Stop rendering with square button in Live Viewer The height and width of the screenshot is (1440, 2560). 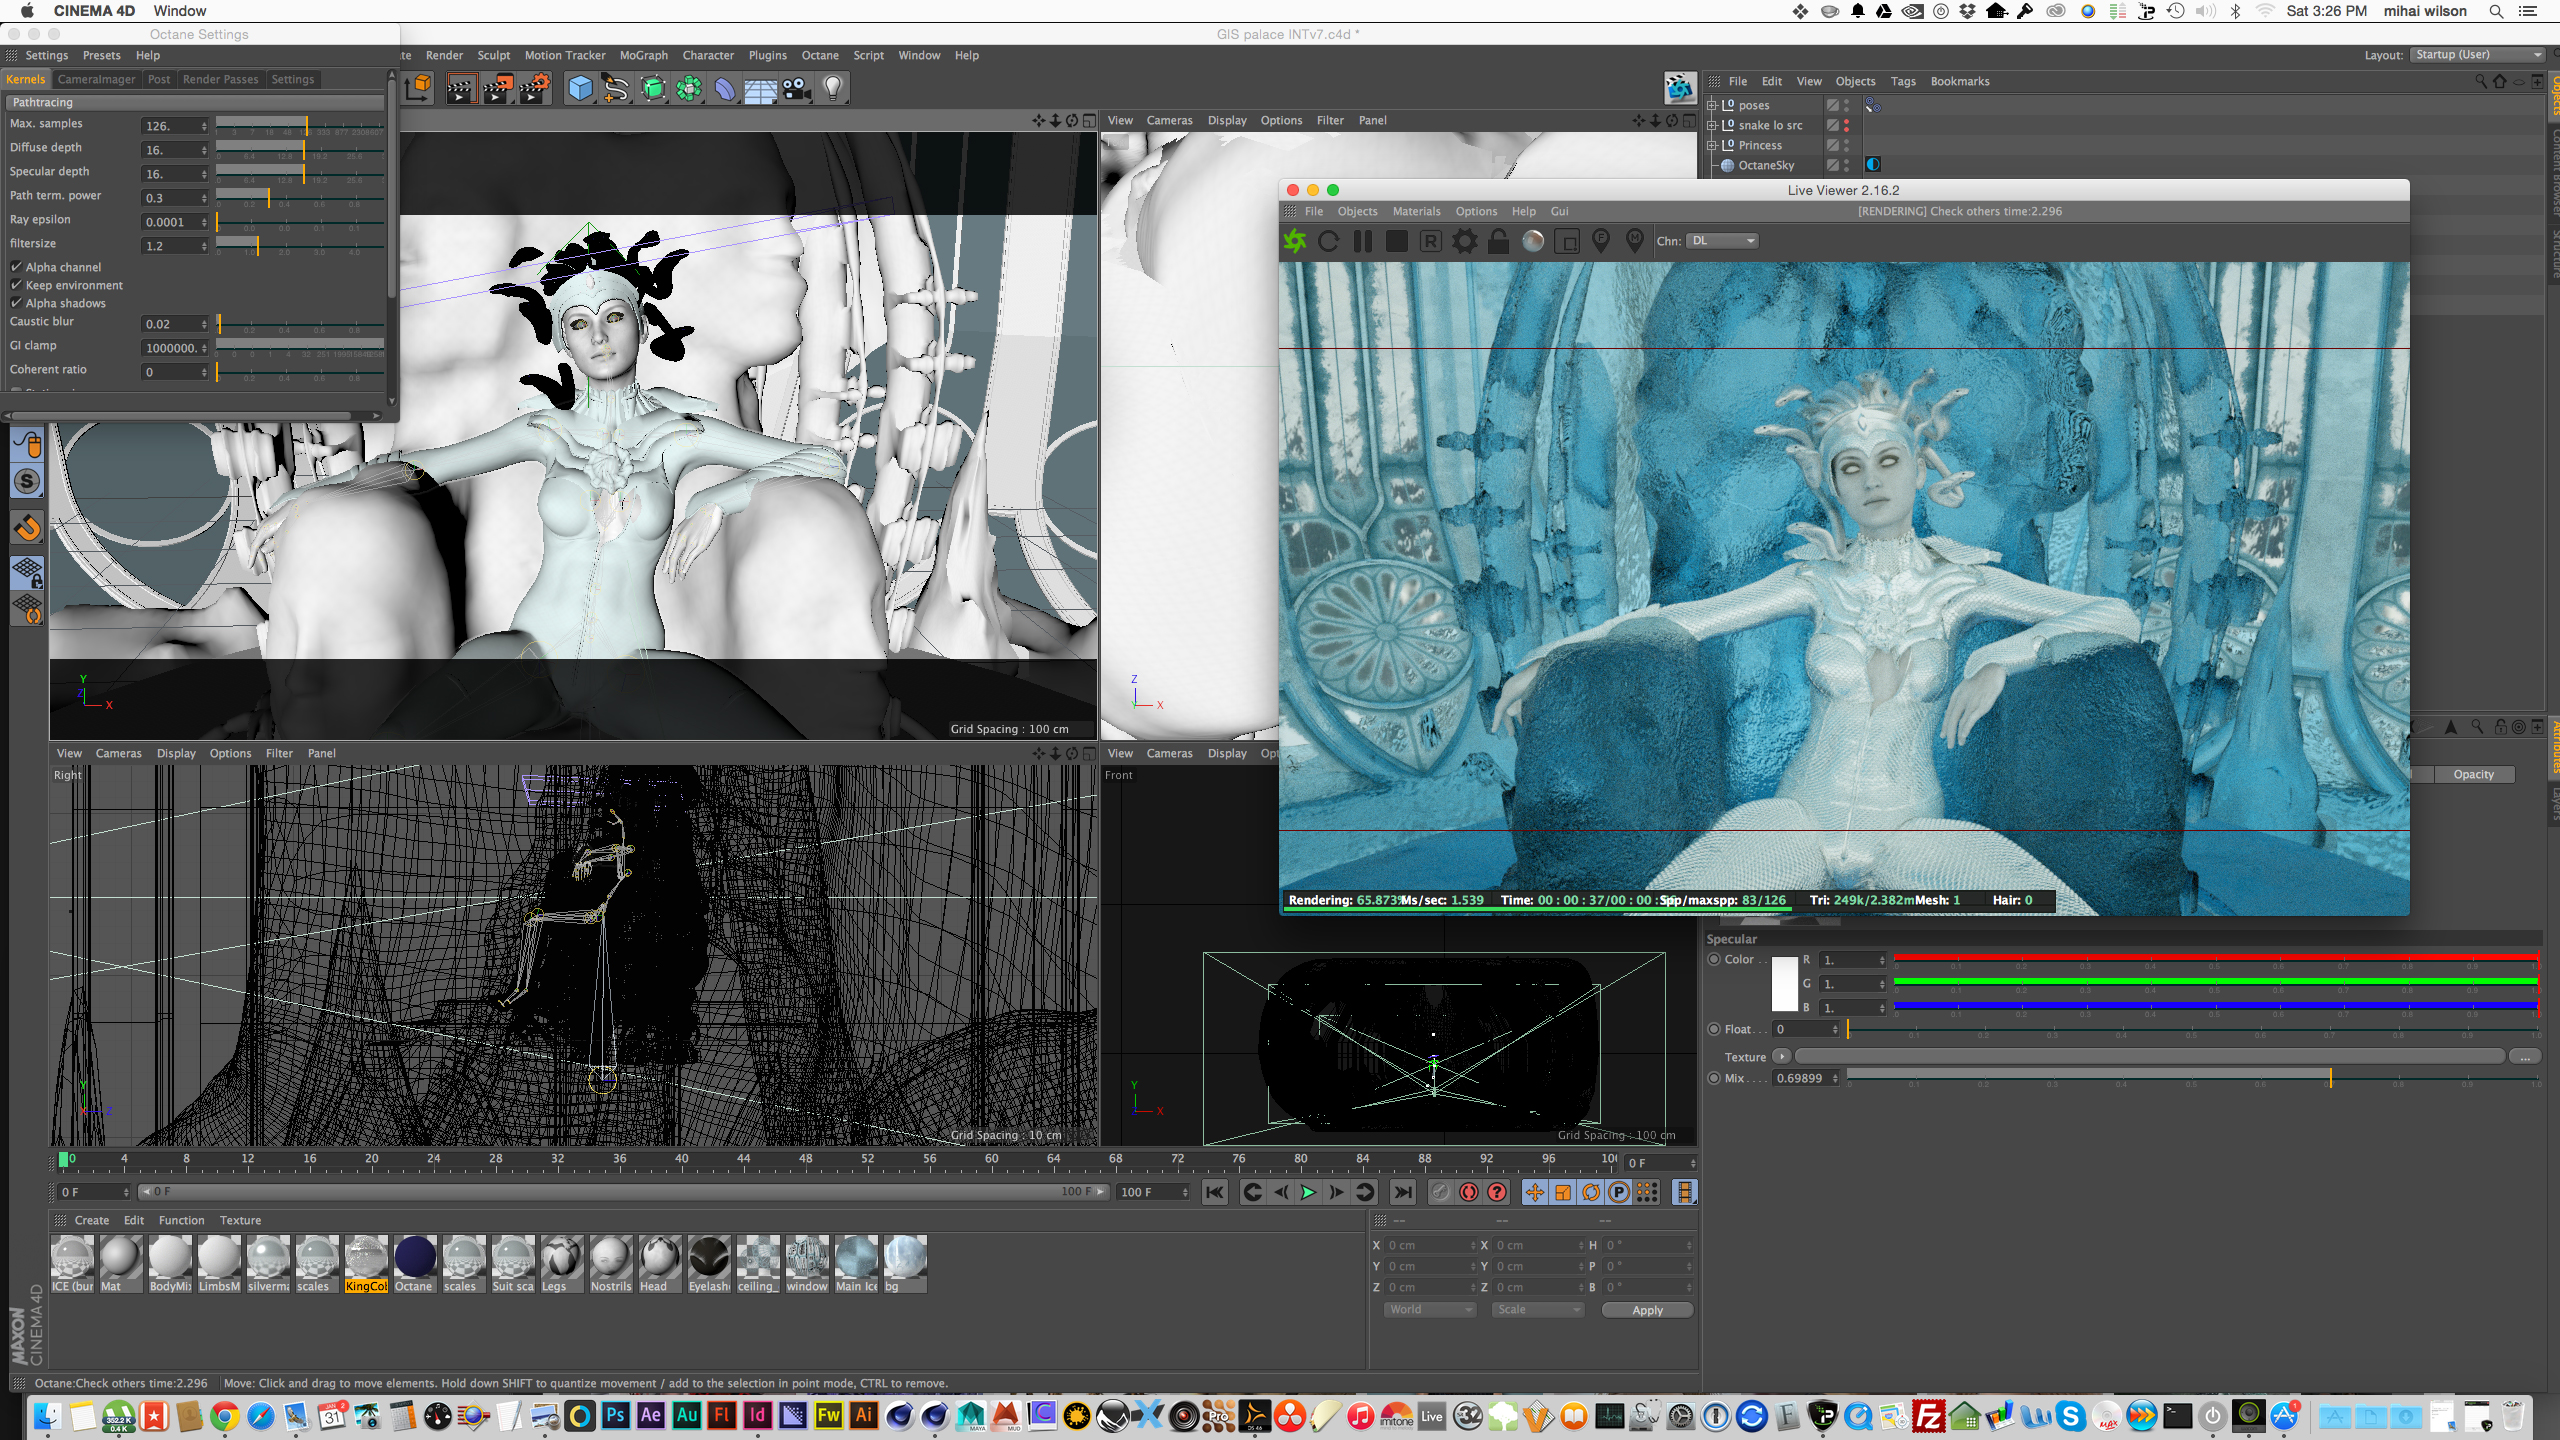tap(1397, 241)
